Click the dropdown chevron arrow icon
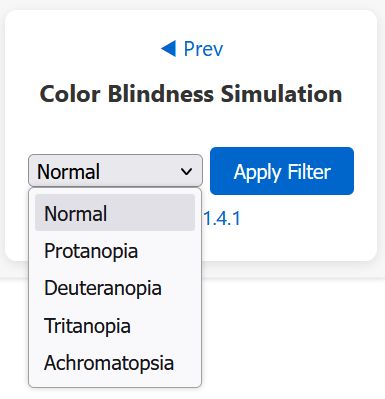Image resolution: width=385 pixels, height=399 pixels. pos(186,172)
